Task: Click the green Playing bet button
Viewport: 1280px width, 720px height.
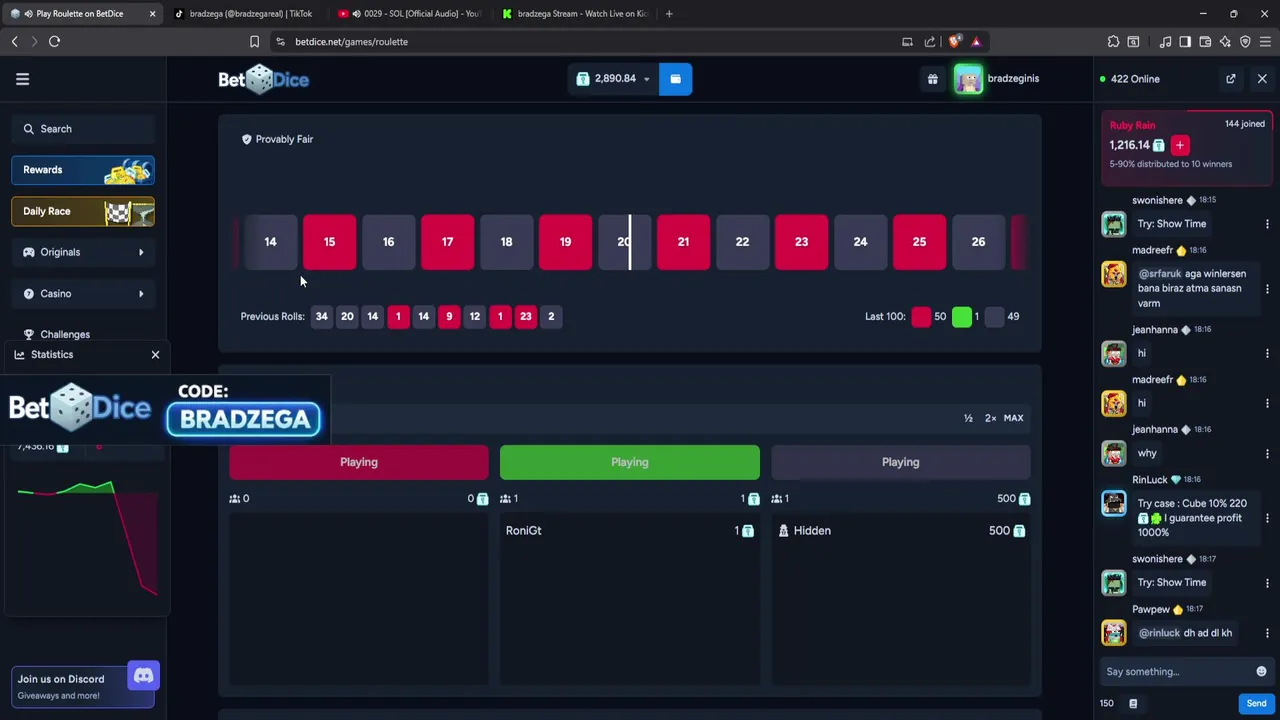Action: [630, 462]
